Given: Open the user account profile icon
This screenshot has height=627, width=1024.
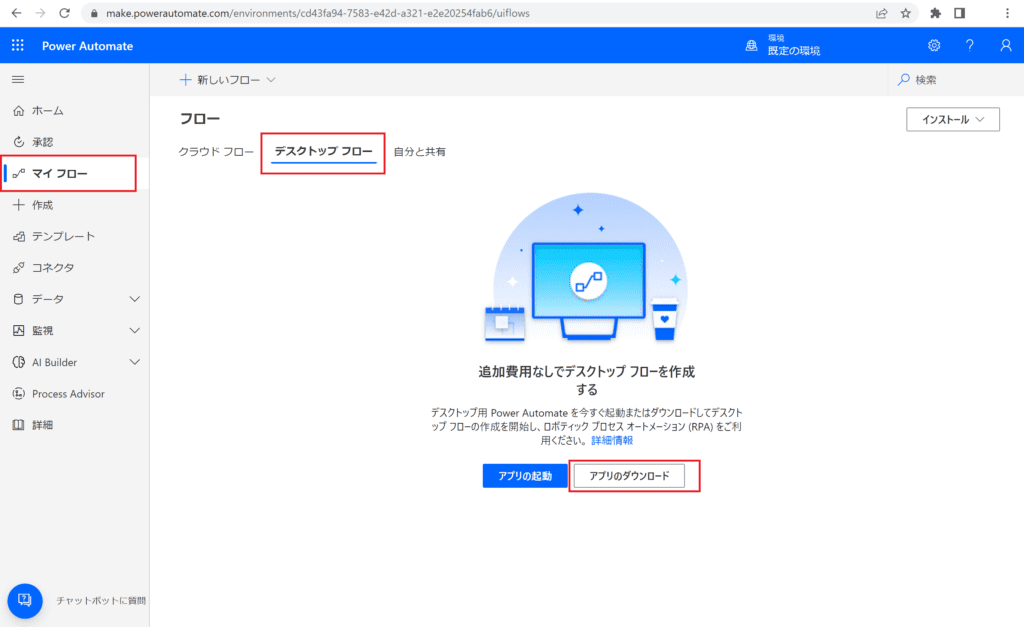Looking at the screenshot, I should pyautogui.click(x=1006, y=46).
